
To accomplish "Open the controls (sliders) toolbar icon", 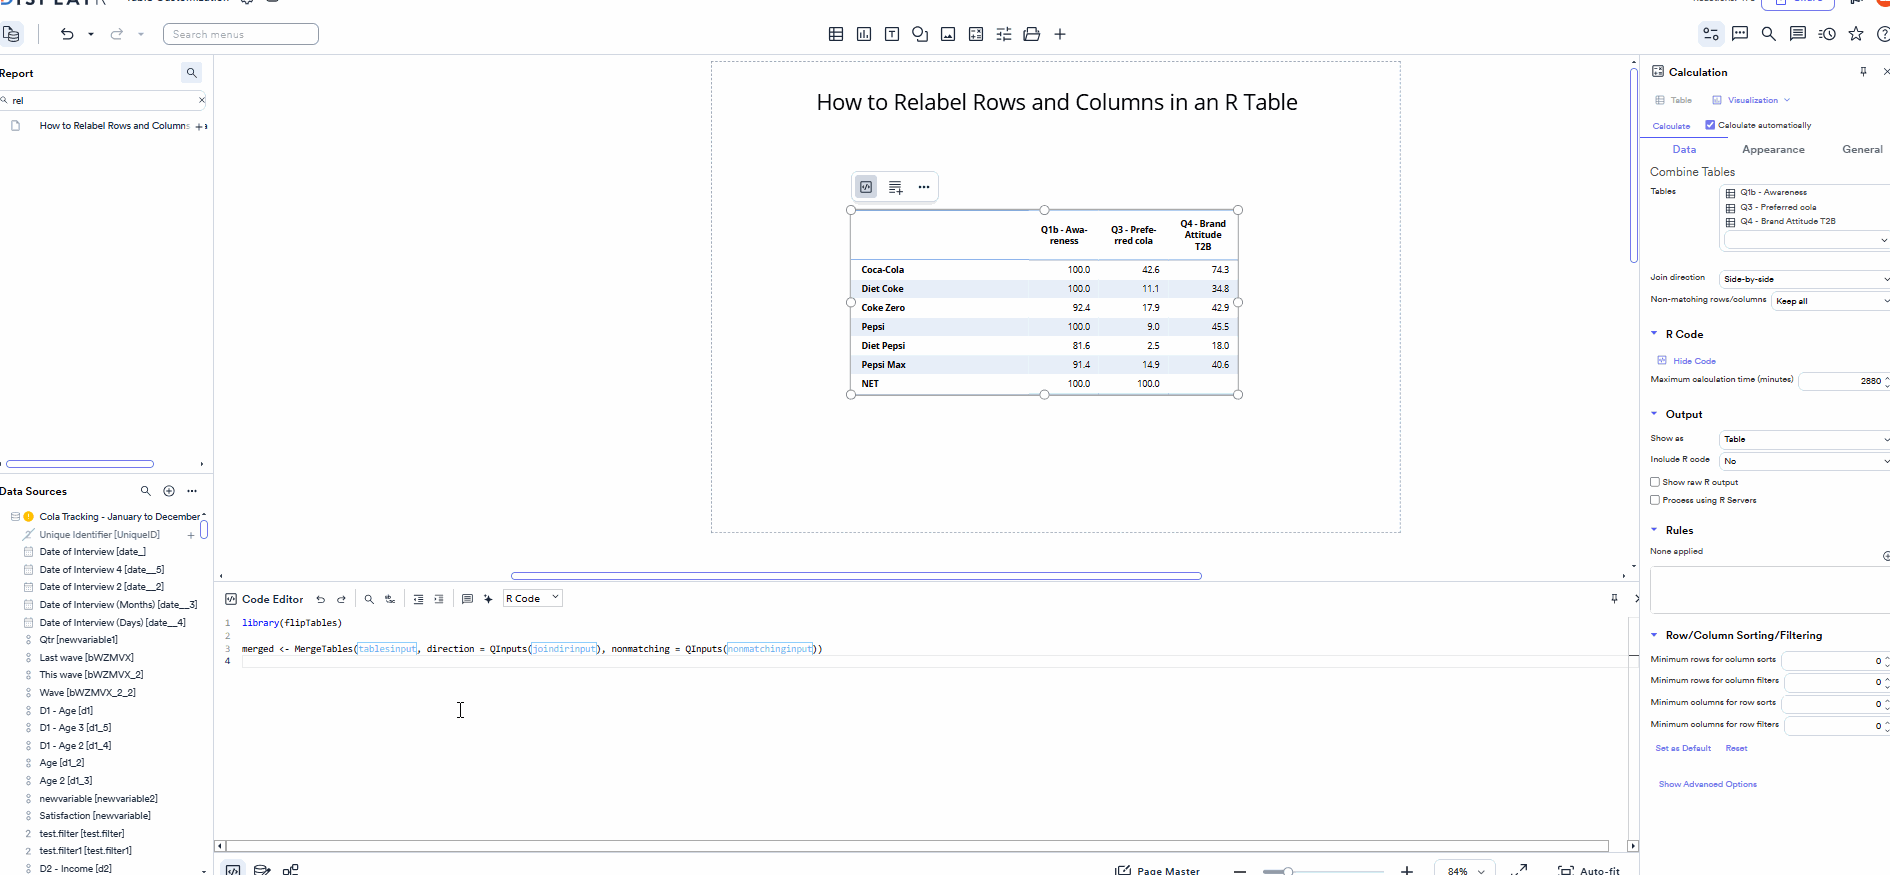I will tap(1004, 34).
